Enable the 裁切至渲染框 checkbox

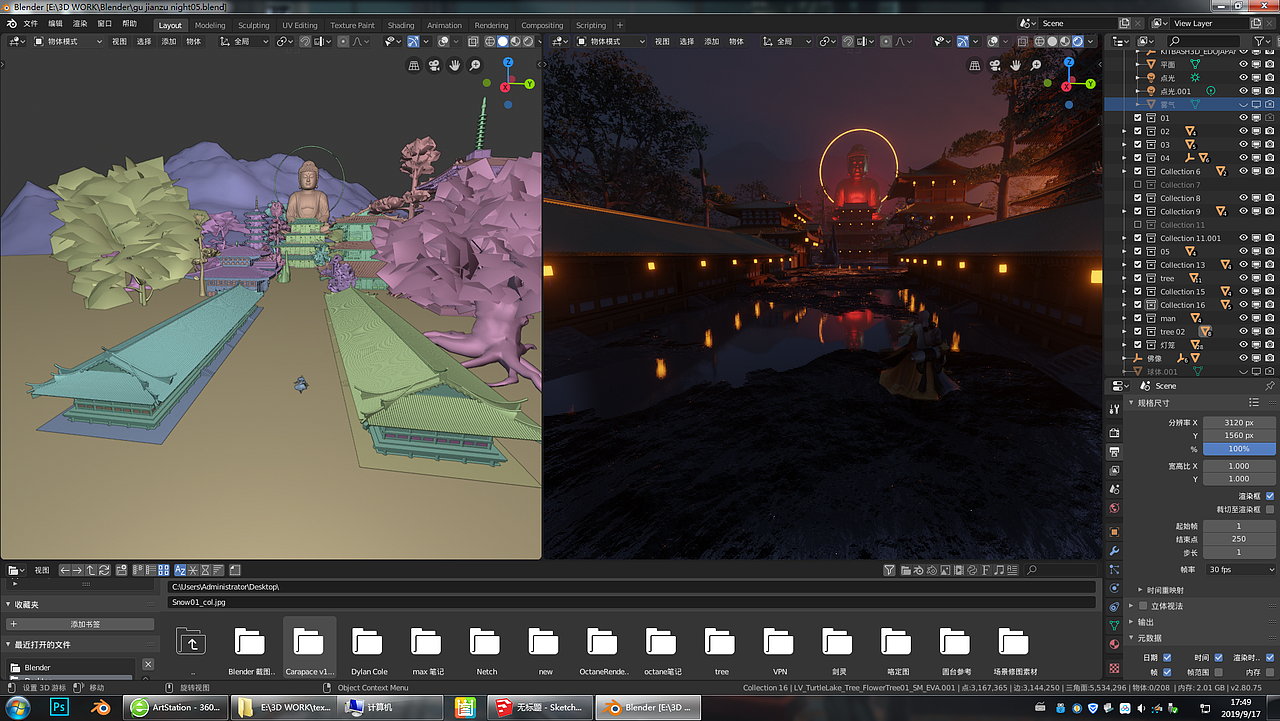[x=1270, y=509]
